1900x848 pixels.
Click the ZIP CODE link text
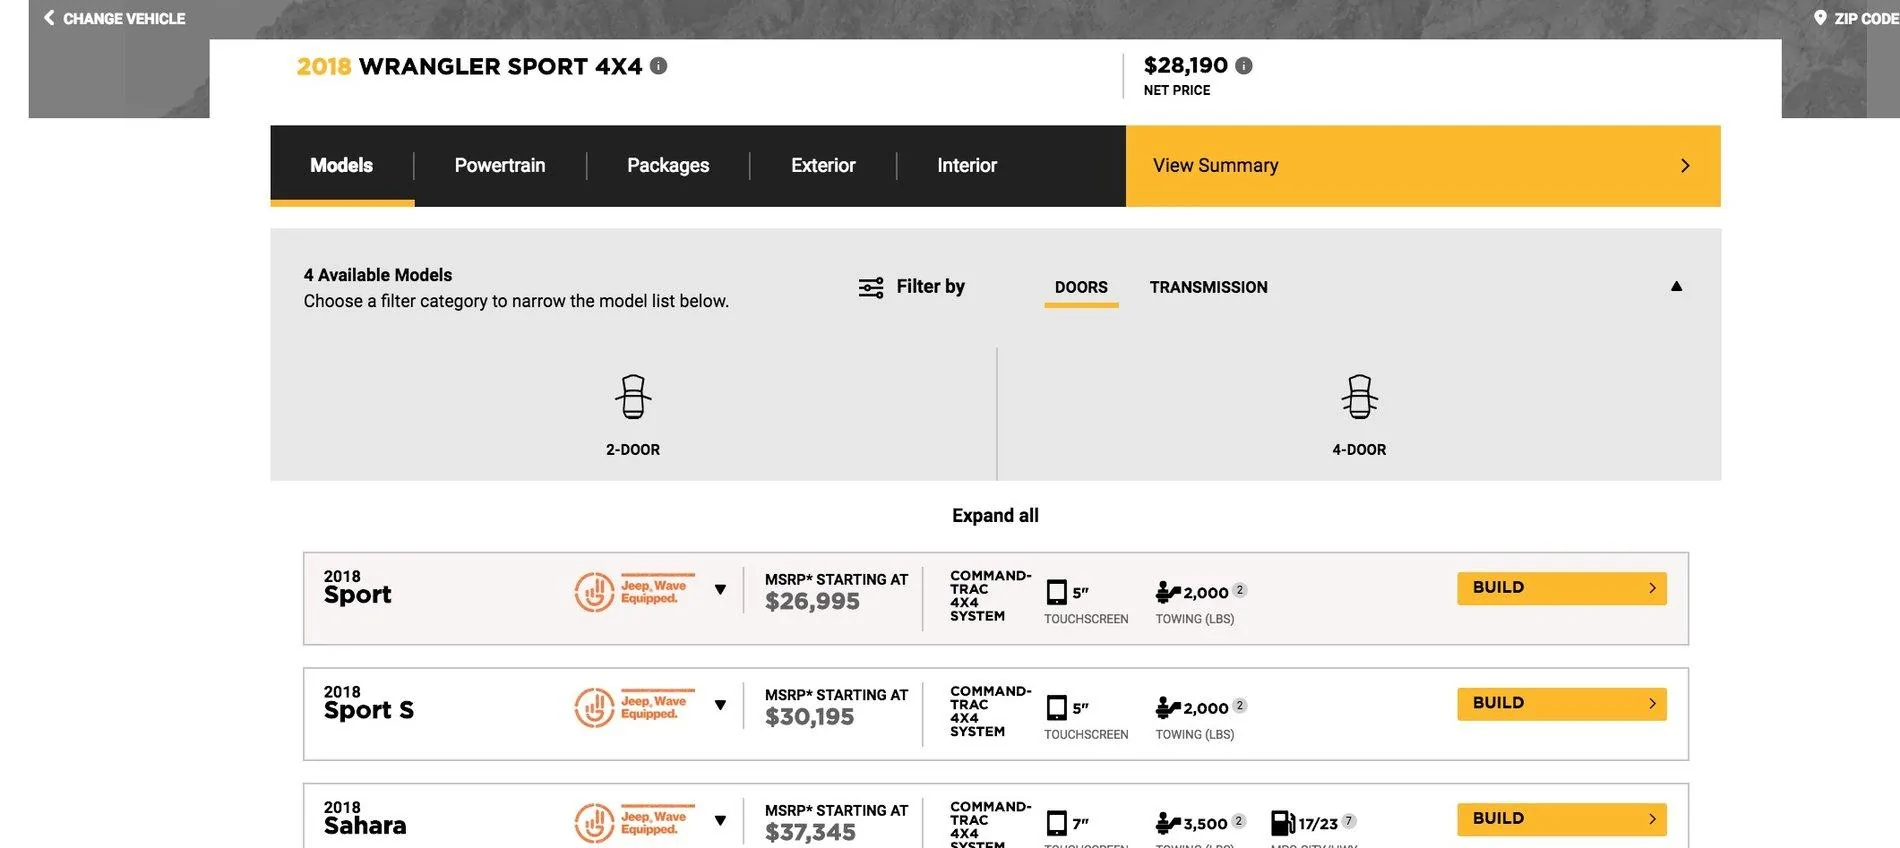tap(1866, 18)
